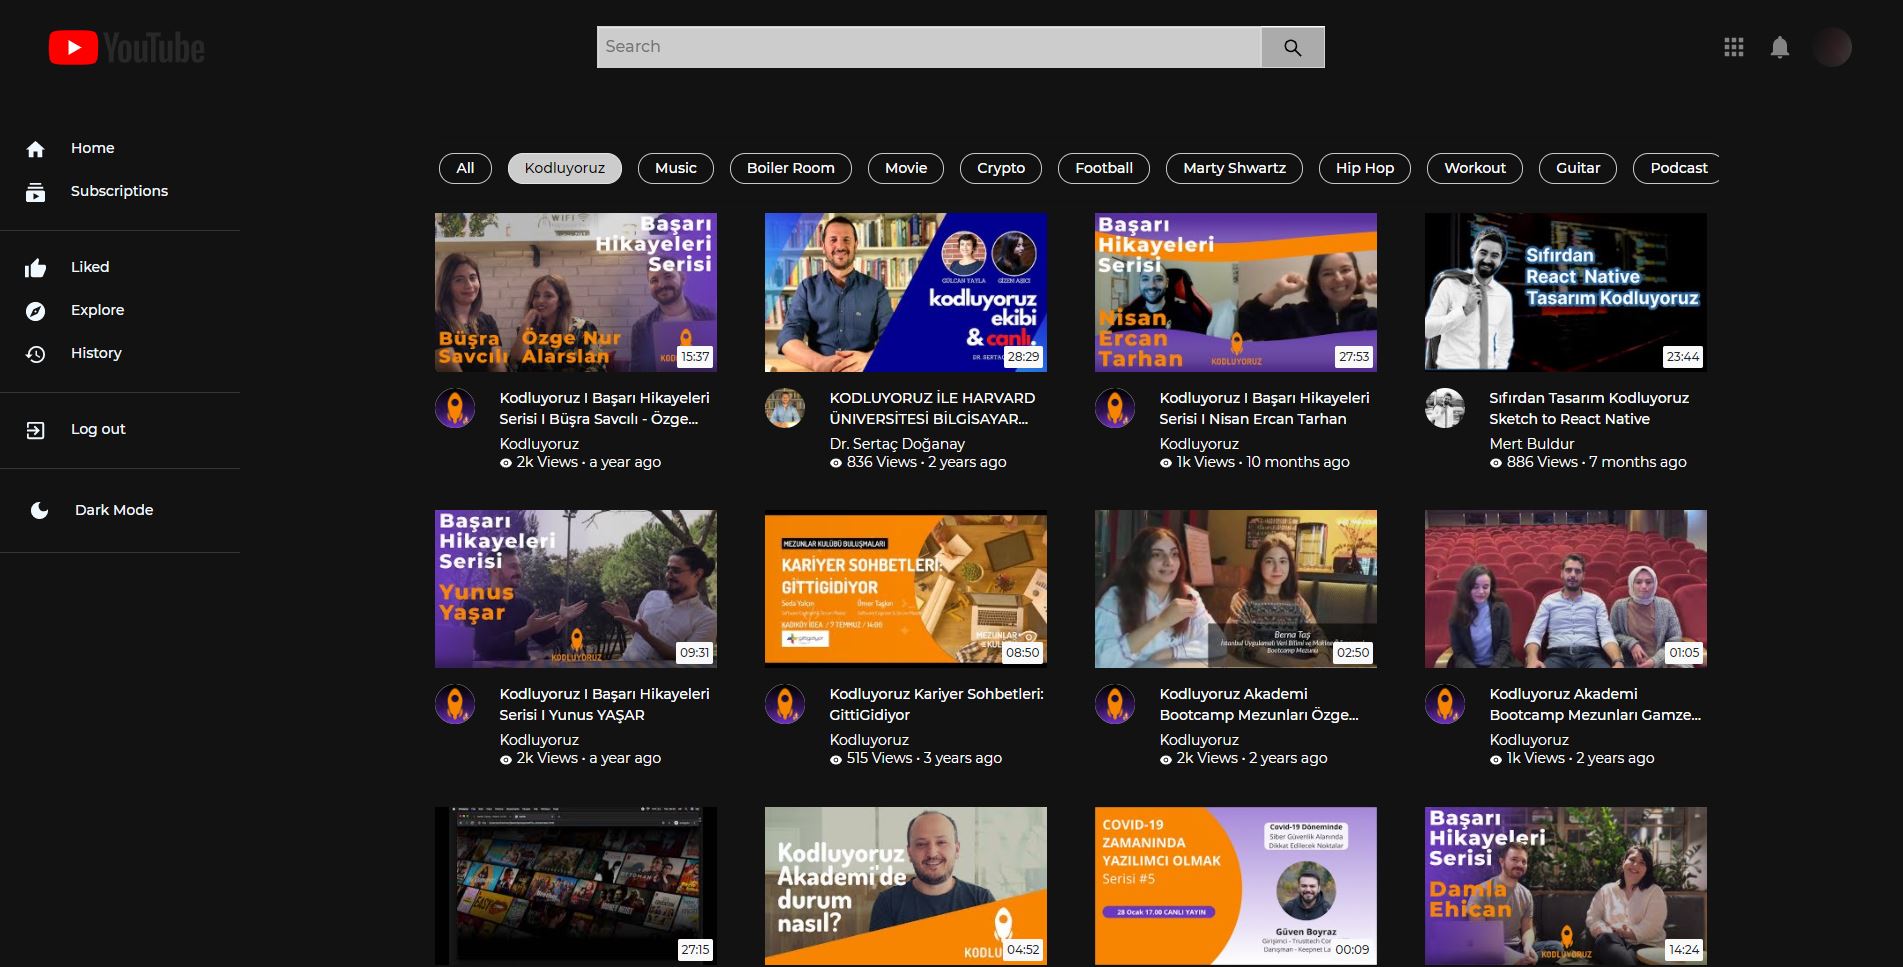Enable the Crypto filter chip
The height and width of the screenshot is (967, 1903).
tap(999, 168)
